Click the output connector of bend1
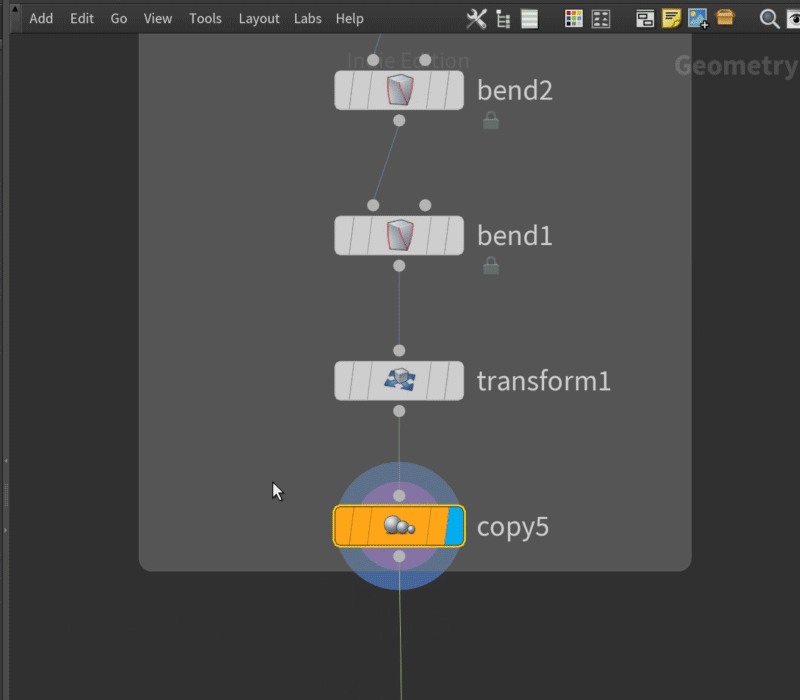Image resolution: width=800 pixels, height=700 pixels. [x=399, y=266]
